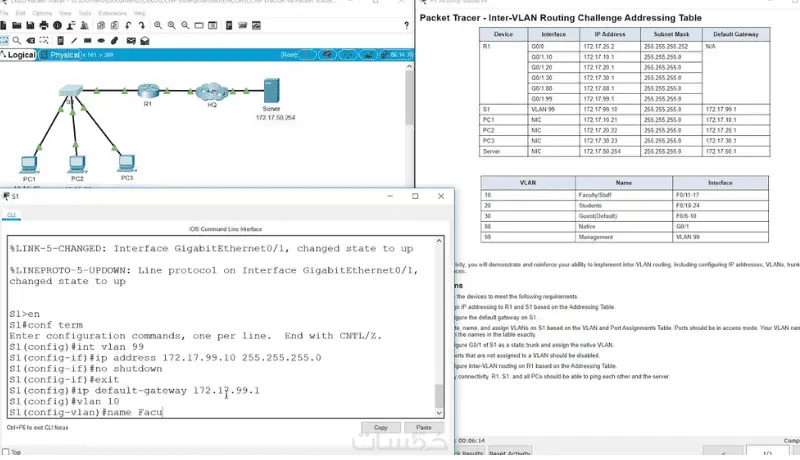Screen dimensions: 800x460
Task: Open a file with the folder icon
Action: point(17,25)
